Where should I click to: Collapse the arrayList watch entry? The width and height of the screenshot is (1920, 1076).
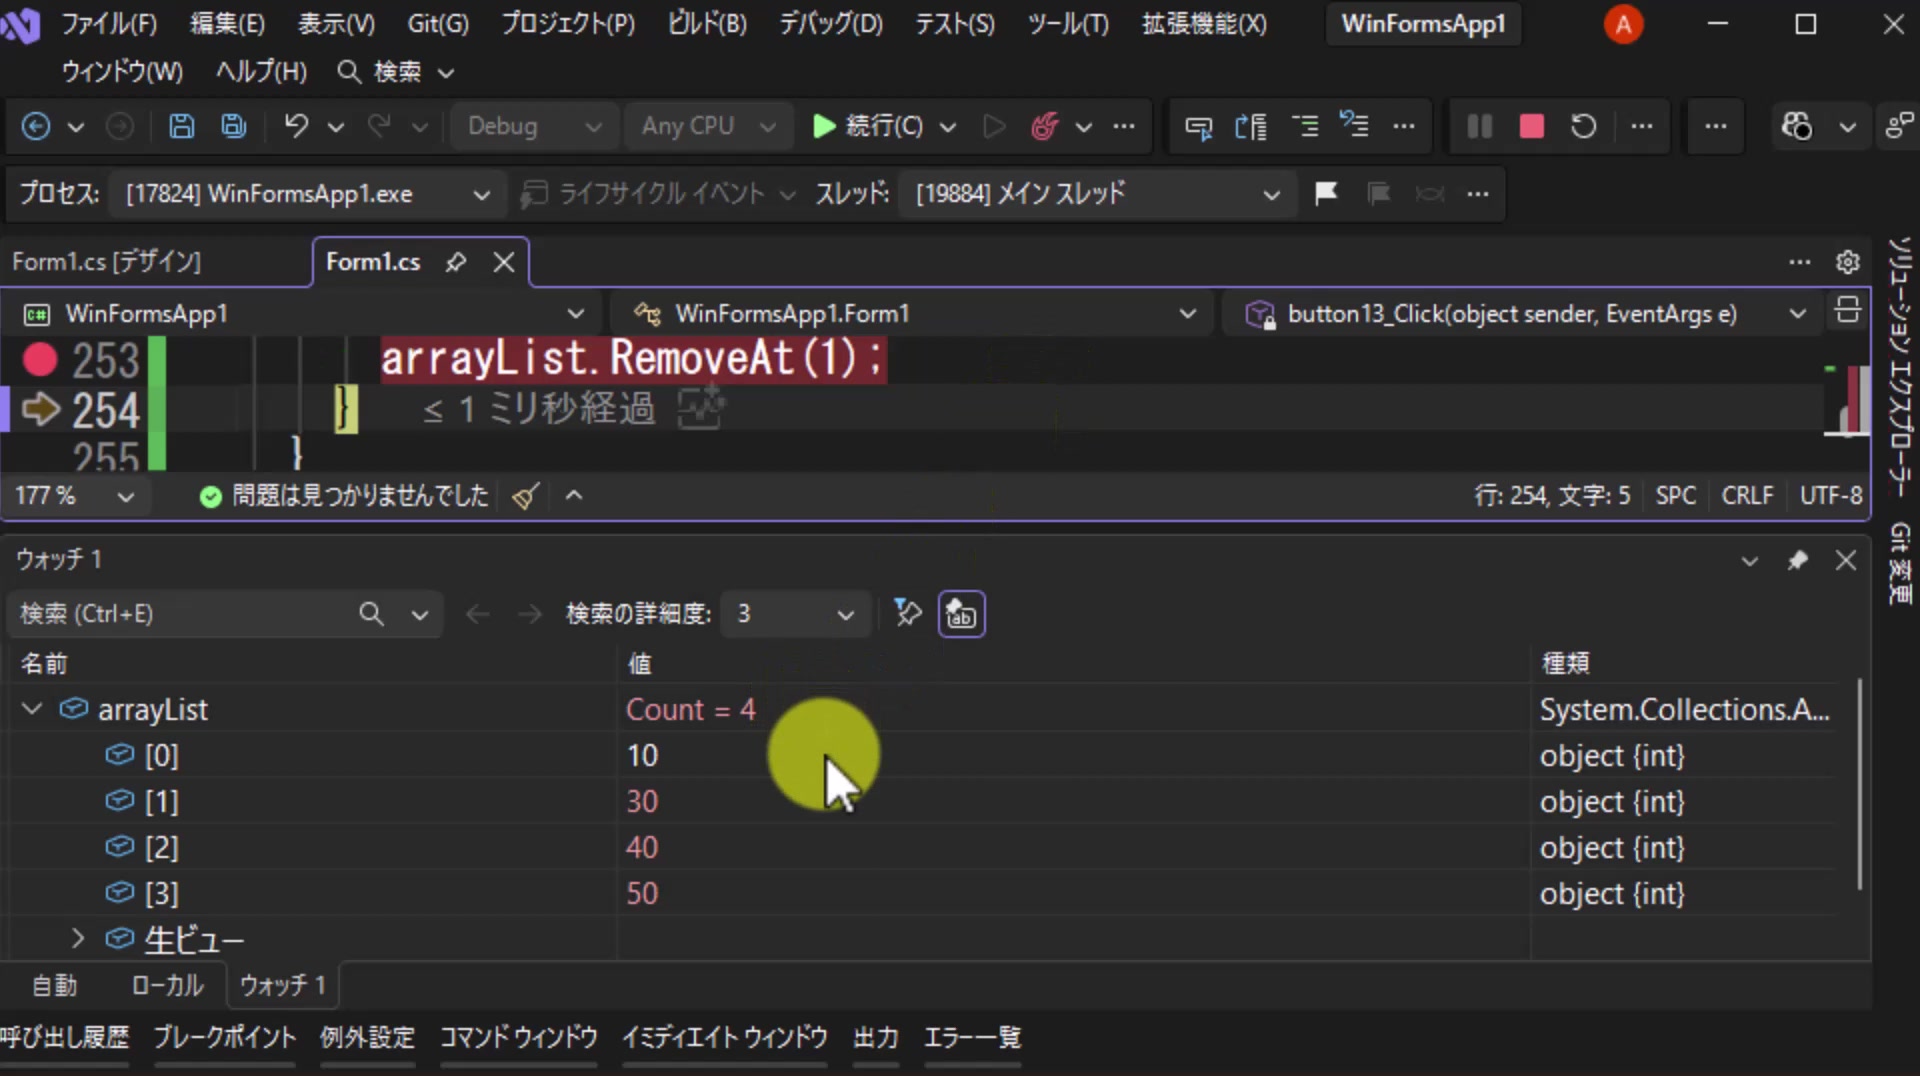[32, 709]
